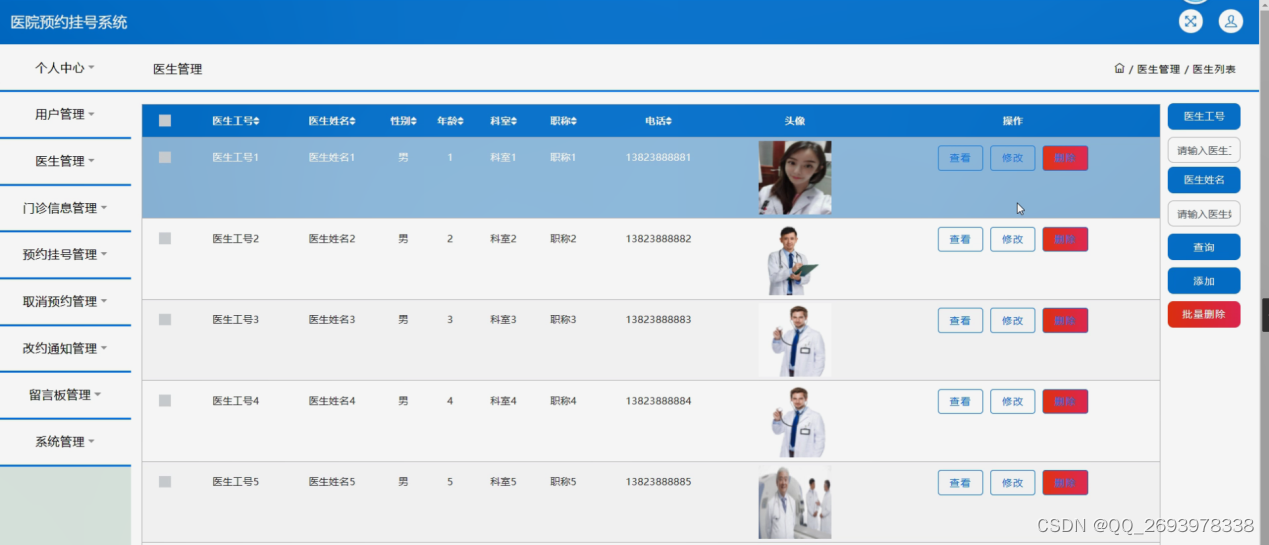Sort by 电话 column arrows
This screenshot has width=1269, height=545.
[669, 121]
